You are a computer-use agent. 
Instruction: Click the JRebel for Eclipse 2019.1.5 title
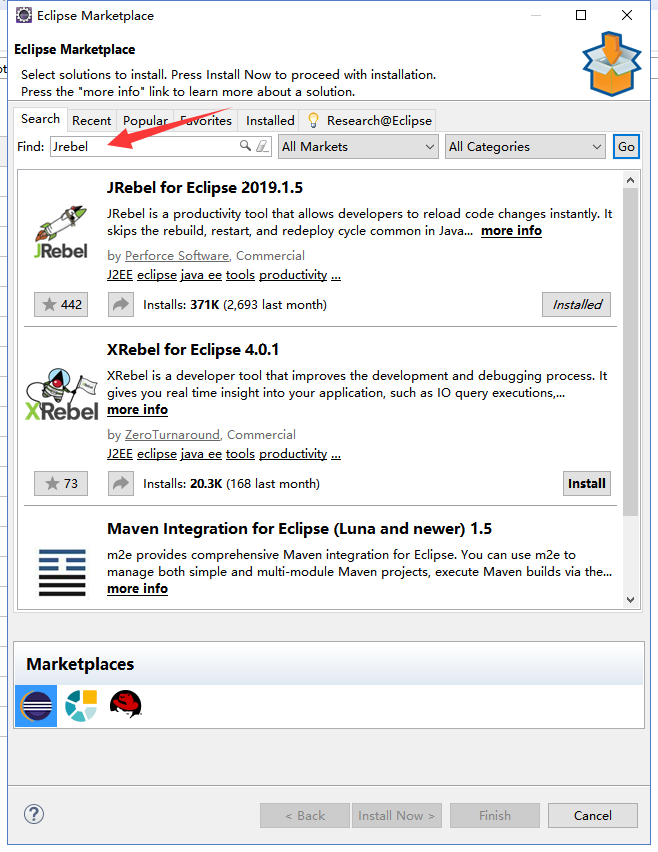[x=205, y=188]
